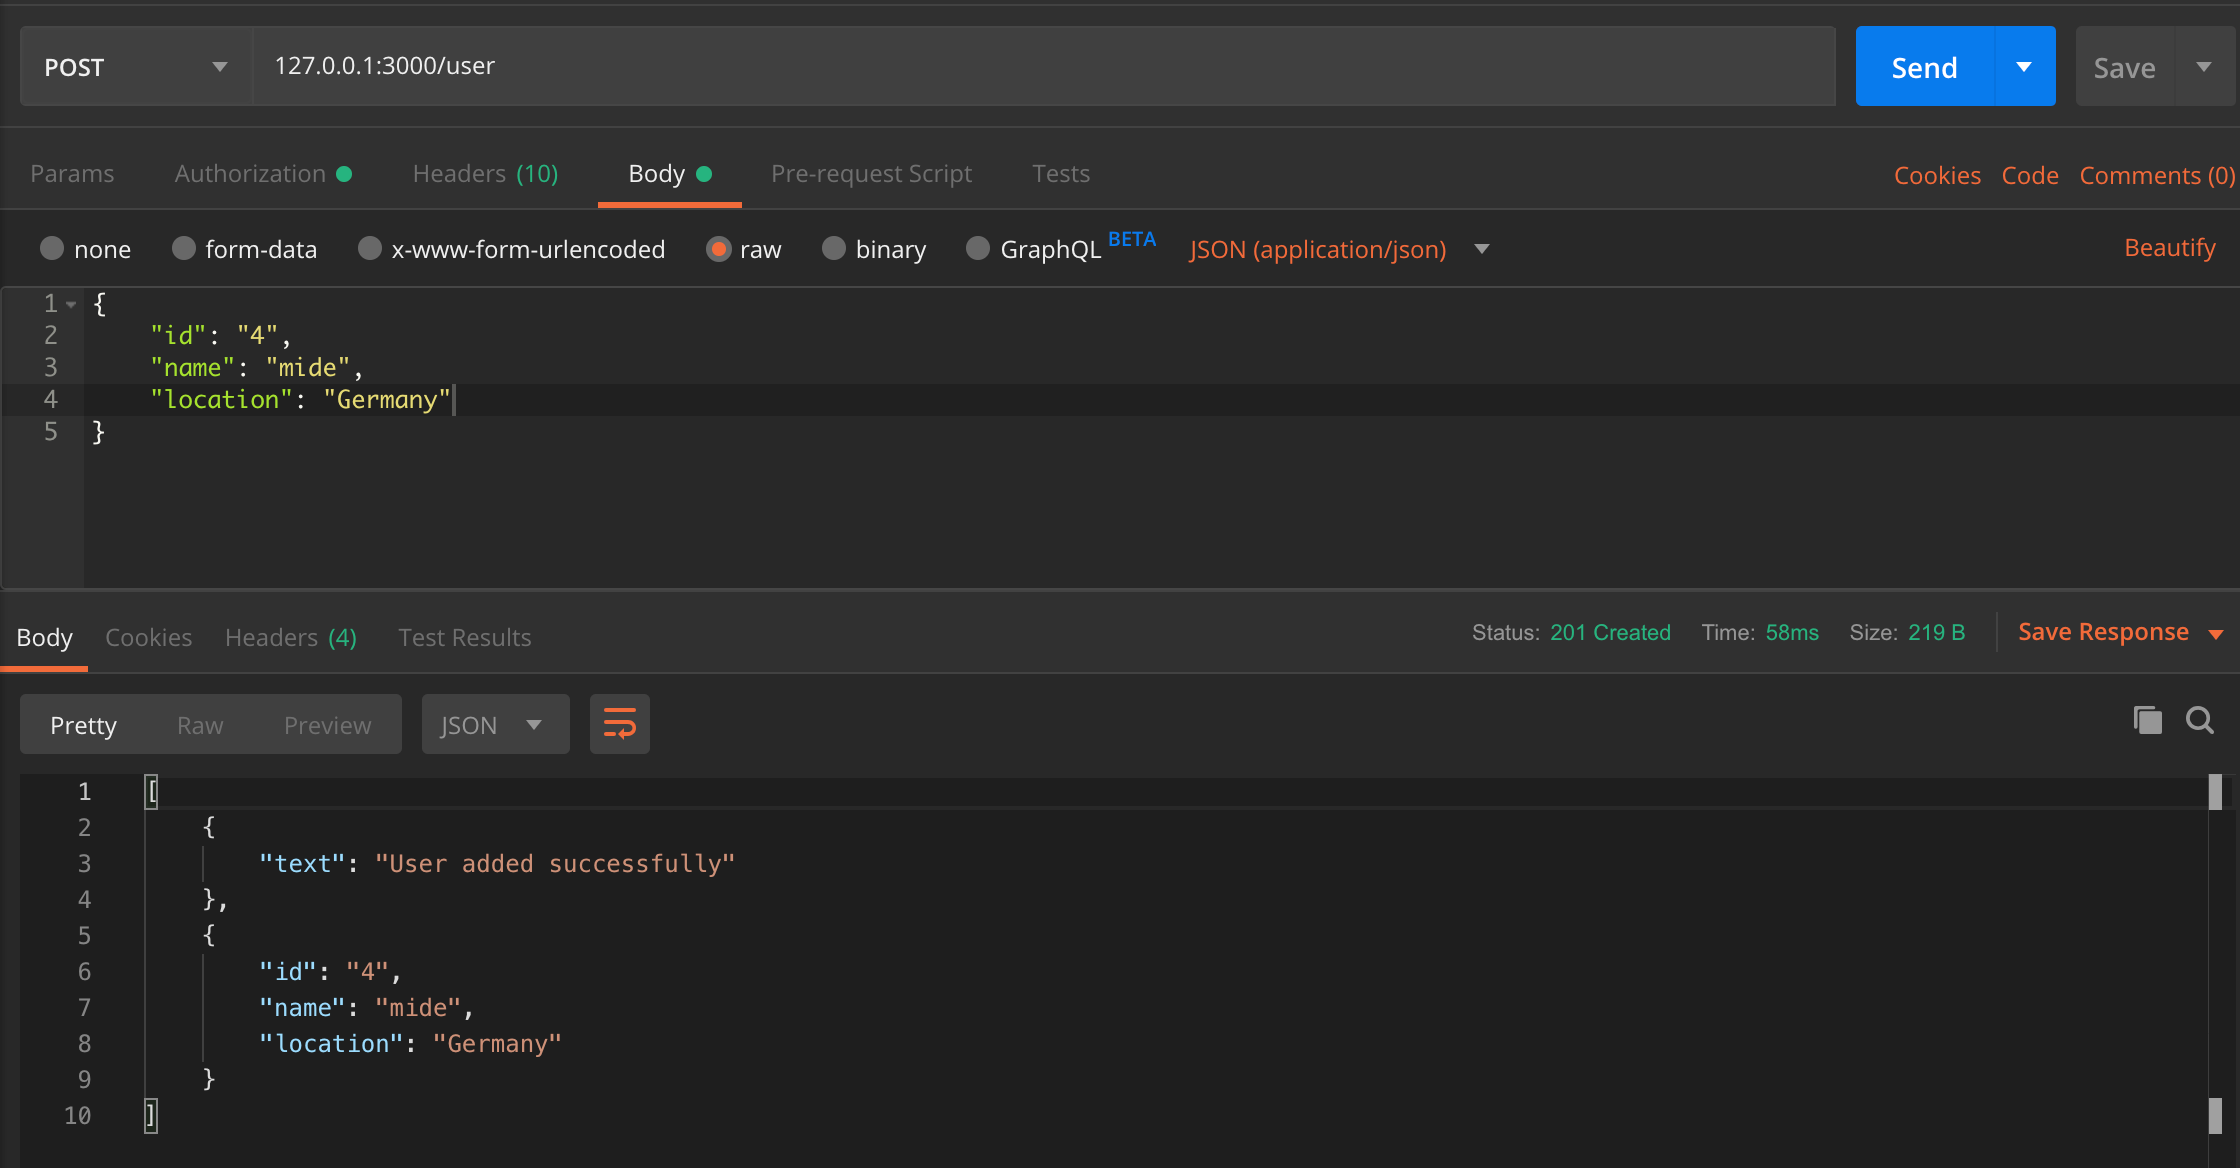Click the Beautify link
Viewport: 2240px width, 1168px height.
2169,247
